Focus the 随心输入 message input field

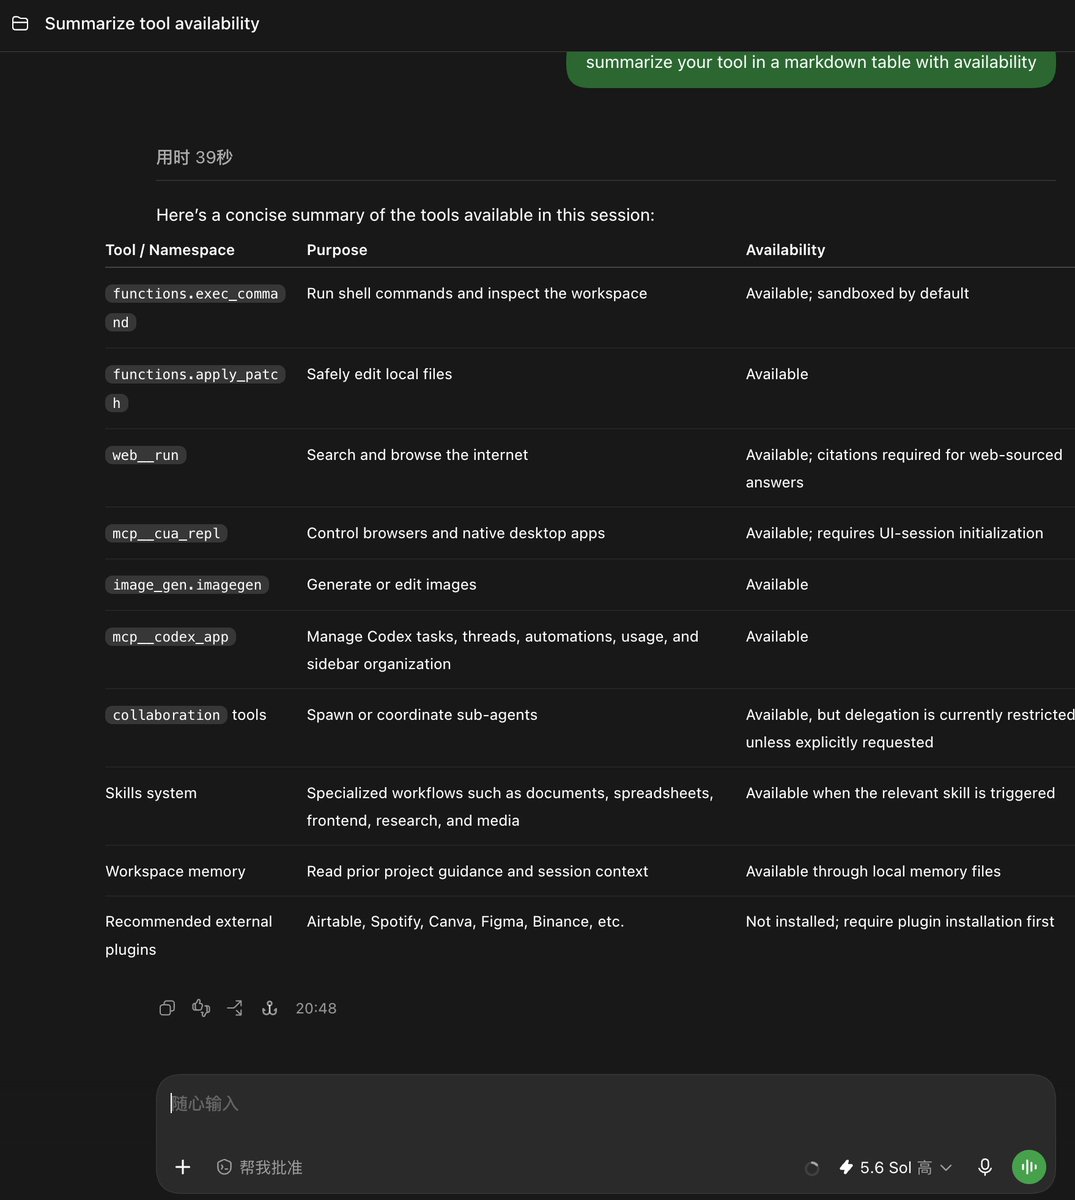pyautogui.click(x=605, y=1104)
